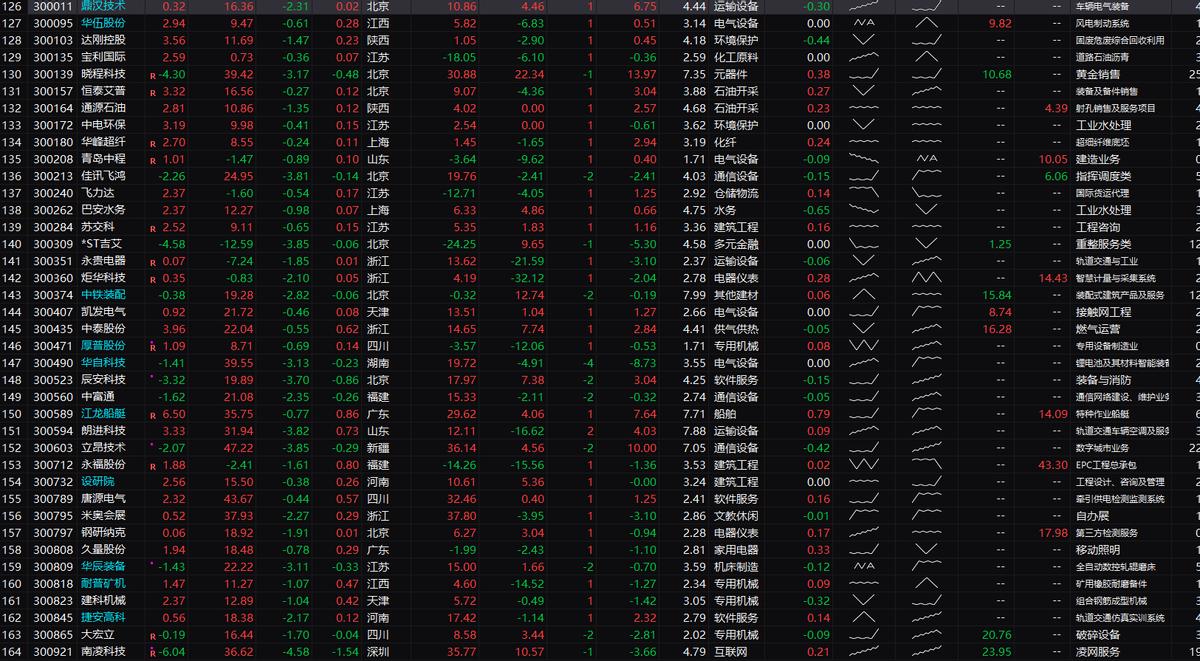This screenshot has width=1200, height=661.
Task: Click business 破碎设备 in the 大宏立 row
Action: 1098,635
